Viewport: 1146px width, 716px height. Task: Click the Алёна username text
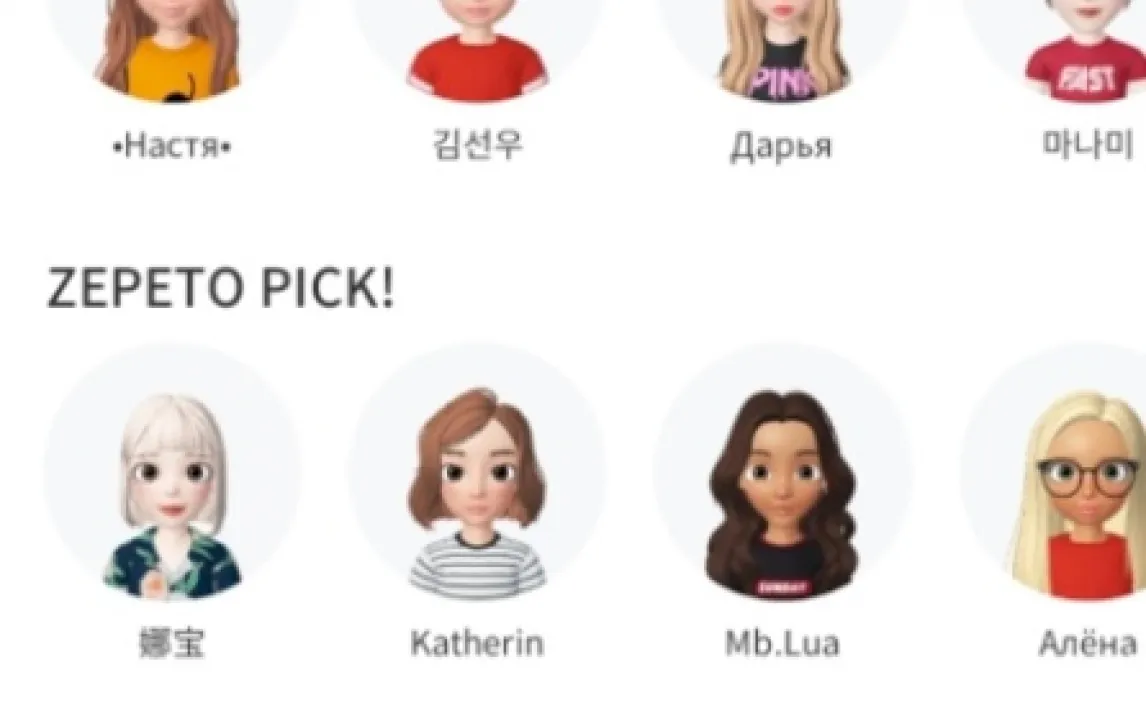[1088, 643]
